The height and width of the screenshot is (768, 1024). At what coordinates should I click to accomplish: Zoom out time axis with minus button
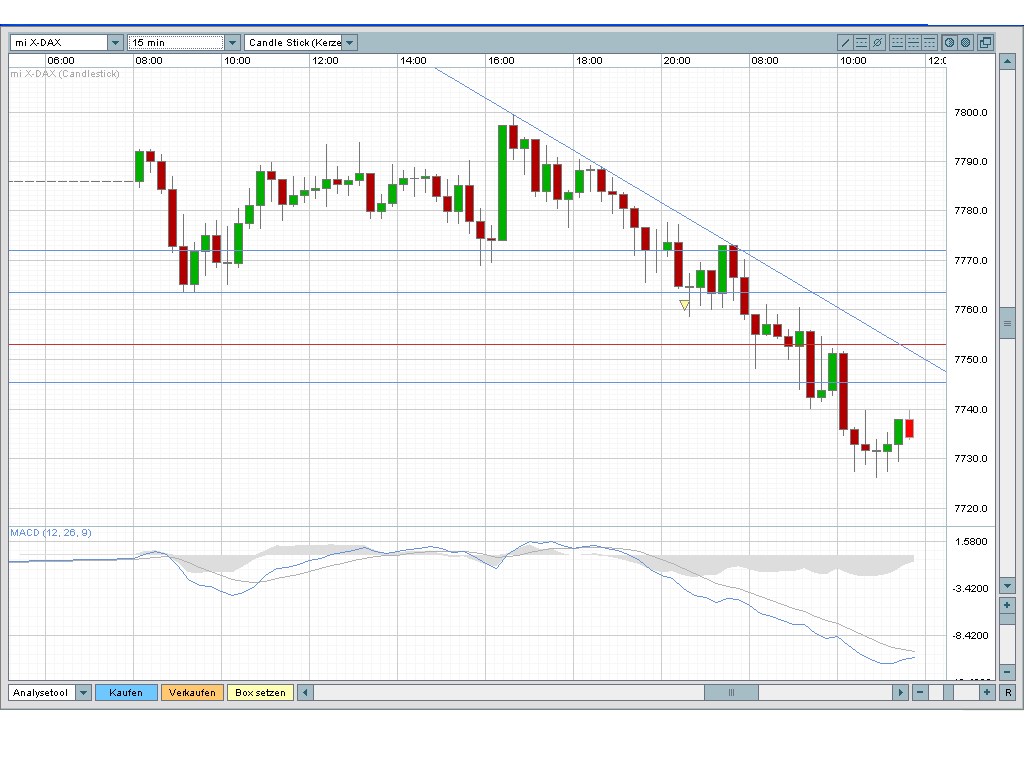pyautogui.click(x=920, y=693)
